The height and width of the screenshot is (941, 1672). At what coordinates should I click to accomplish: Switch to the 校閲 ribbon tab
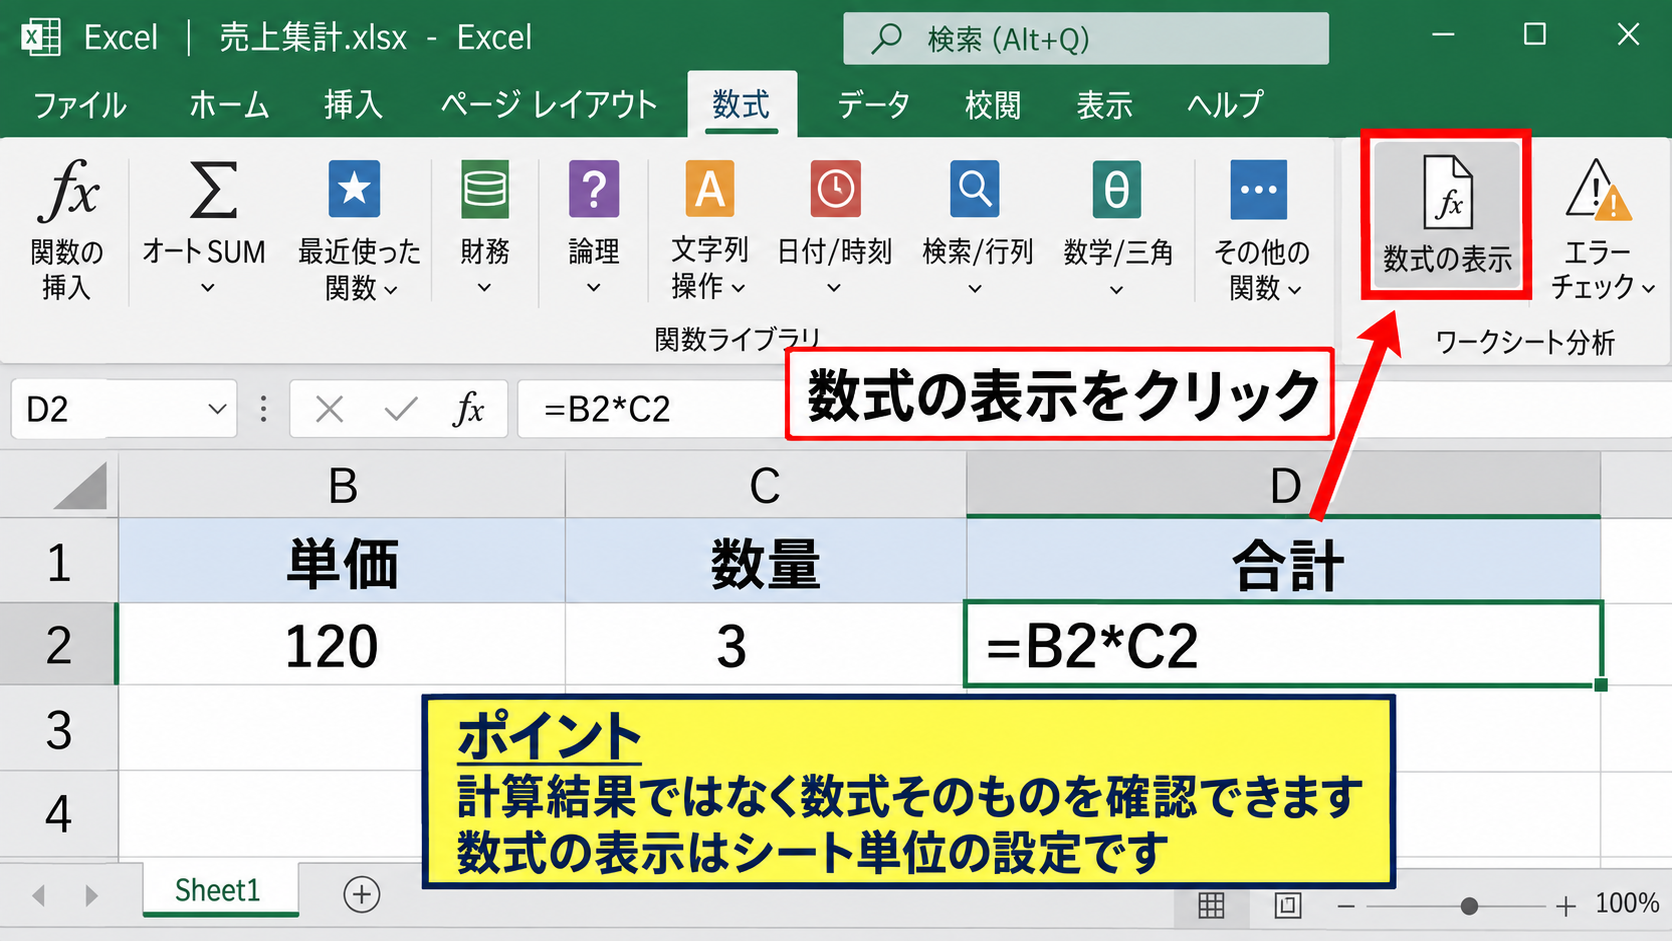(993, 104)
